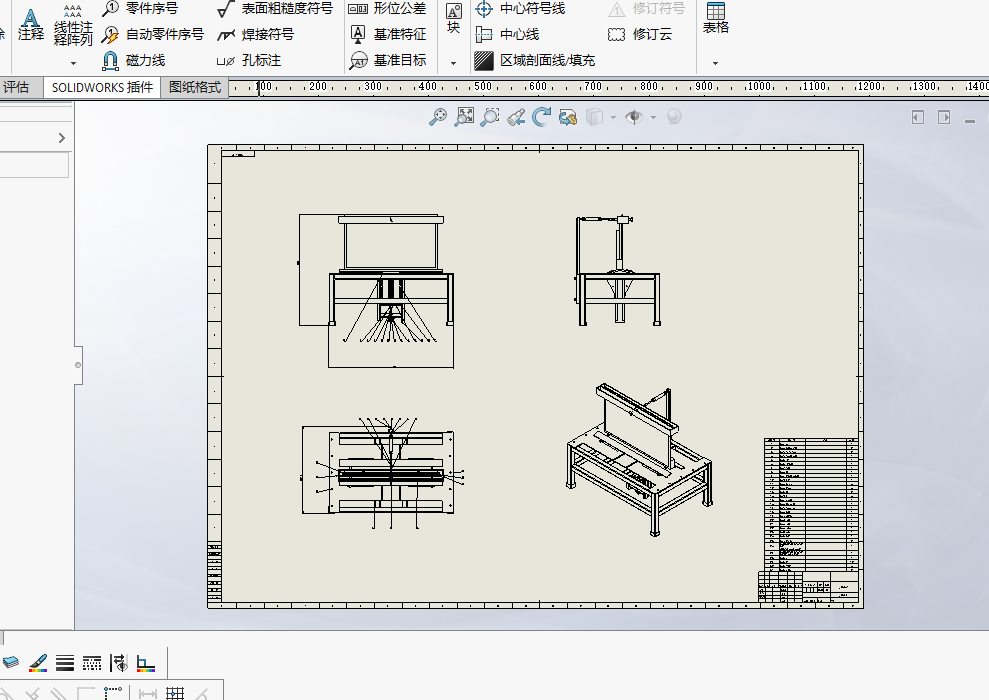Screen dimensions: 989x700
Task: Collapse the left panel using its edge handle
Action: 78,365
